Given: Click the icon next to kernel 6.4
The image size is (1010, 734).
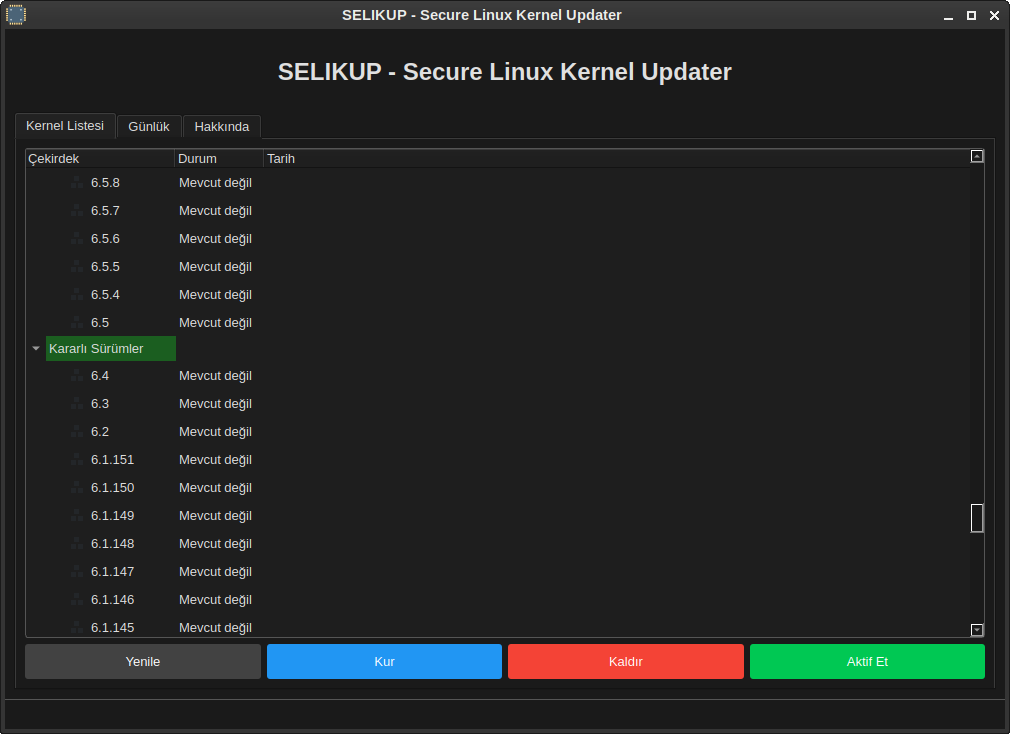Looking at the screenshot, I should pos(77,376).
